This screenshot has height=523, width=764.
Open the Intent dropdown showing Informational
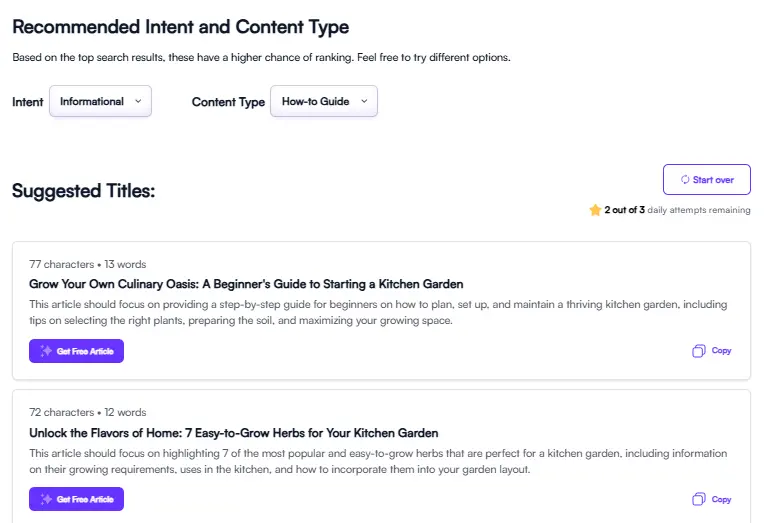tap(92, 101)
